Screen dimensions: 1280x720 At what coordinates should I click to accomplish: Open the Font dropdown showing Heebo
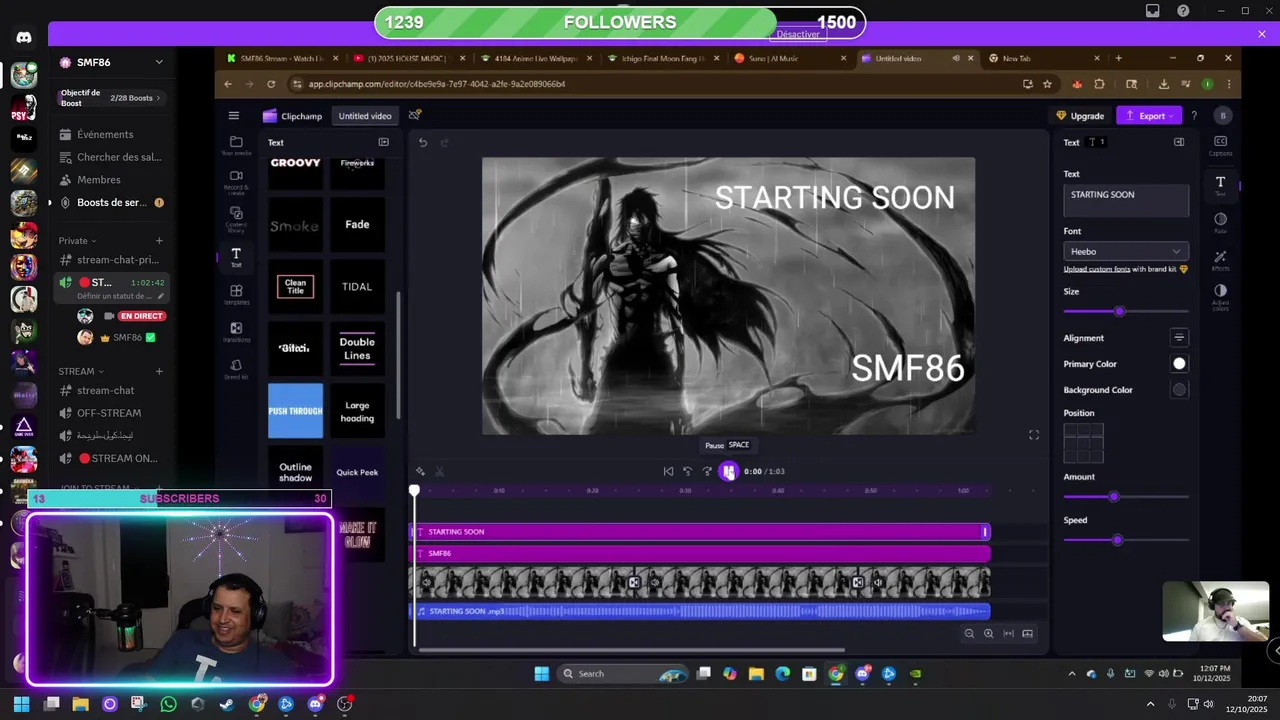(x=1126, y=251)
